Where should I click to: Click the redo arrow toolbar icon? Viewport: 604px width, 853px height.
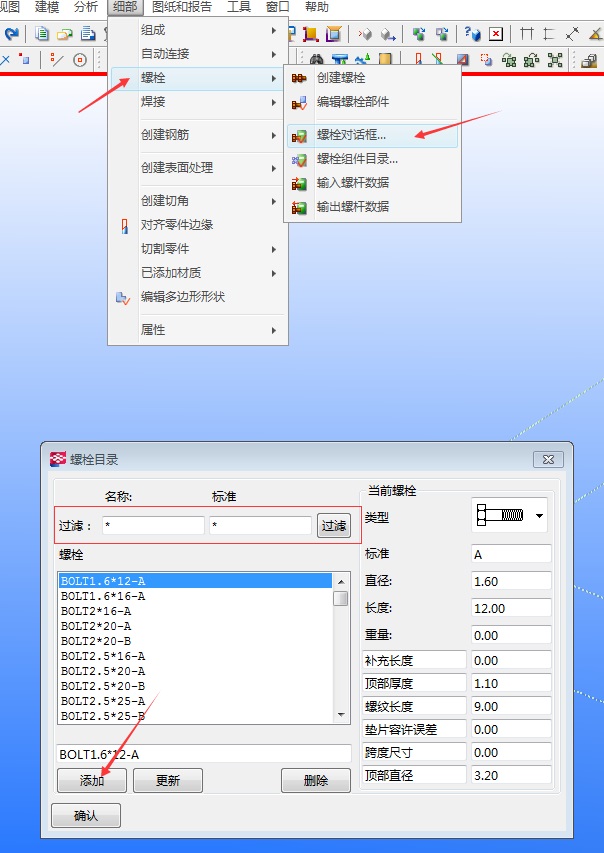(x=11, y=34)
